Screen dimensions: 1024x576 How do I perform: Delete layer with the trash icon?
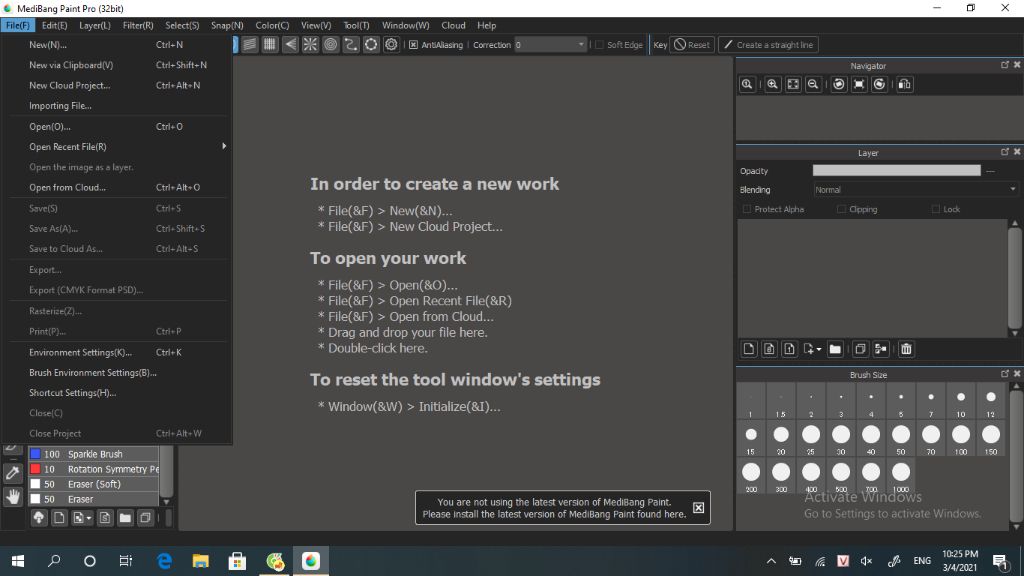[x=906, y=349]
